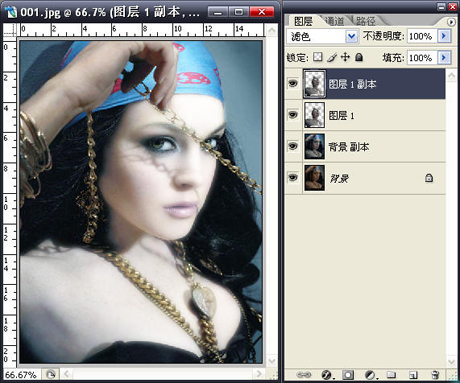Click the link layers icon

pos(303,375)
